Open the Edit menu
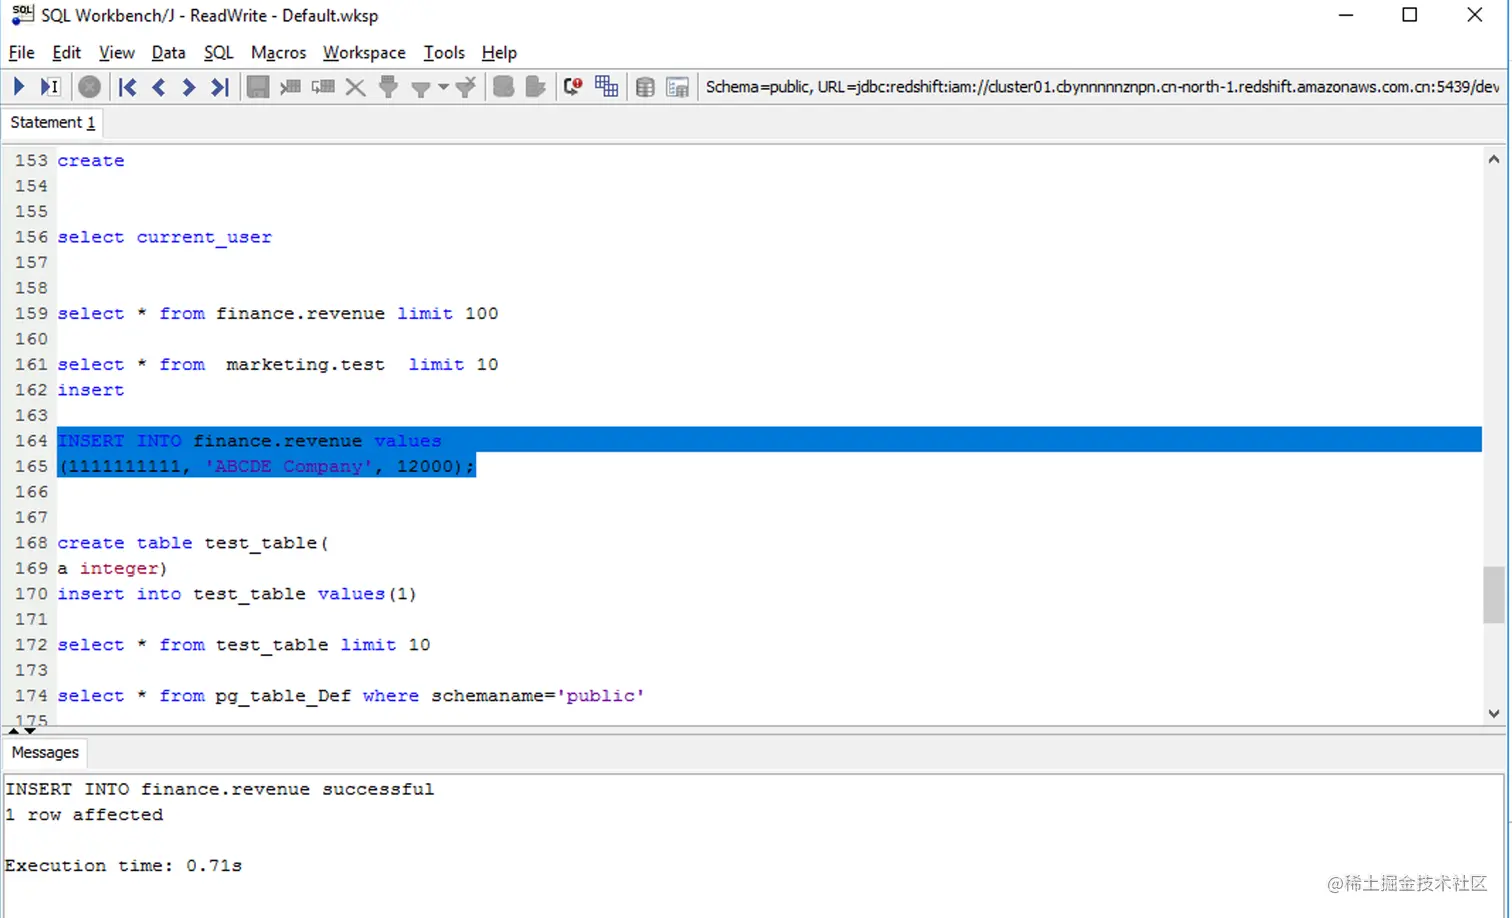The image size is (1512, 918). [x=66, y=53]
